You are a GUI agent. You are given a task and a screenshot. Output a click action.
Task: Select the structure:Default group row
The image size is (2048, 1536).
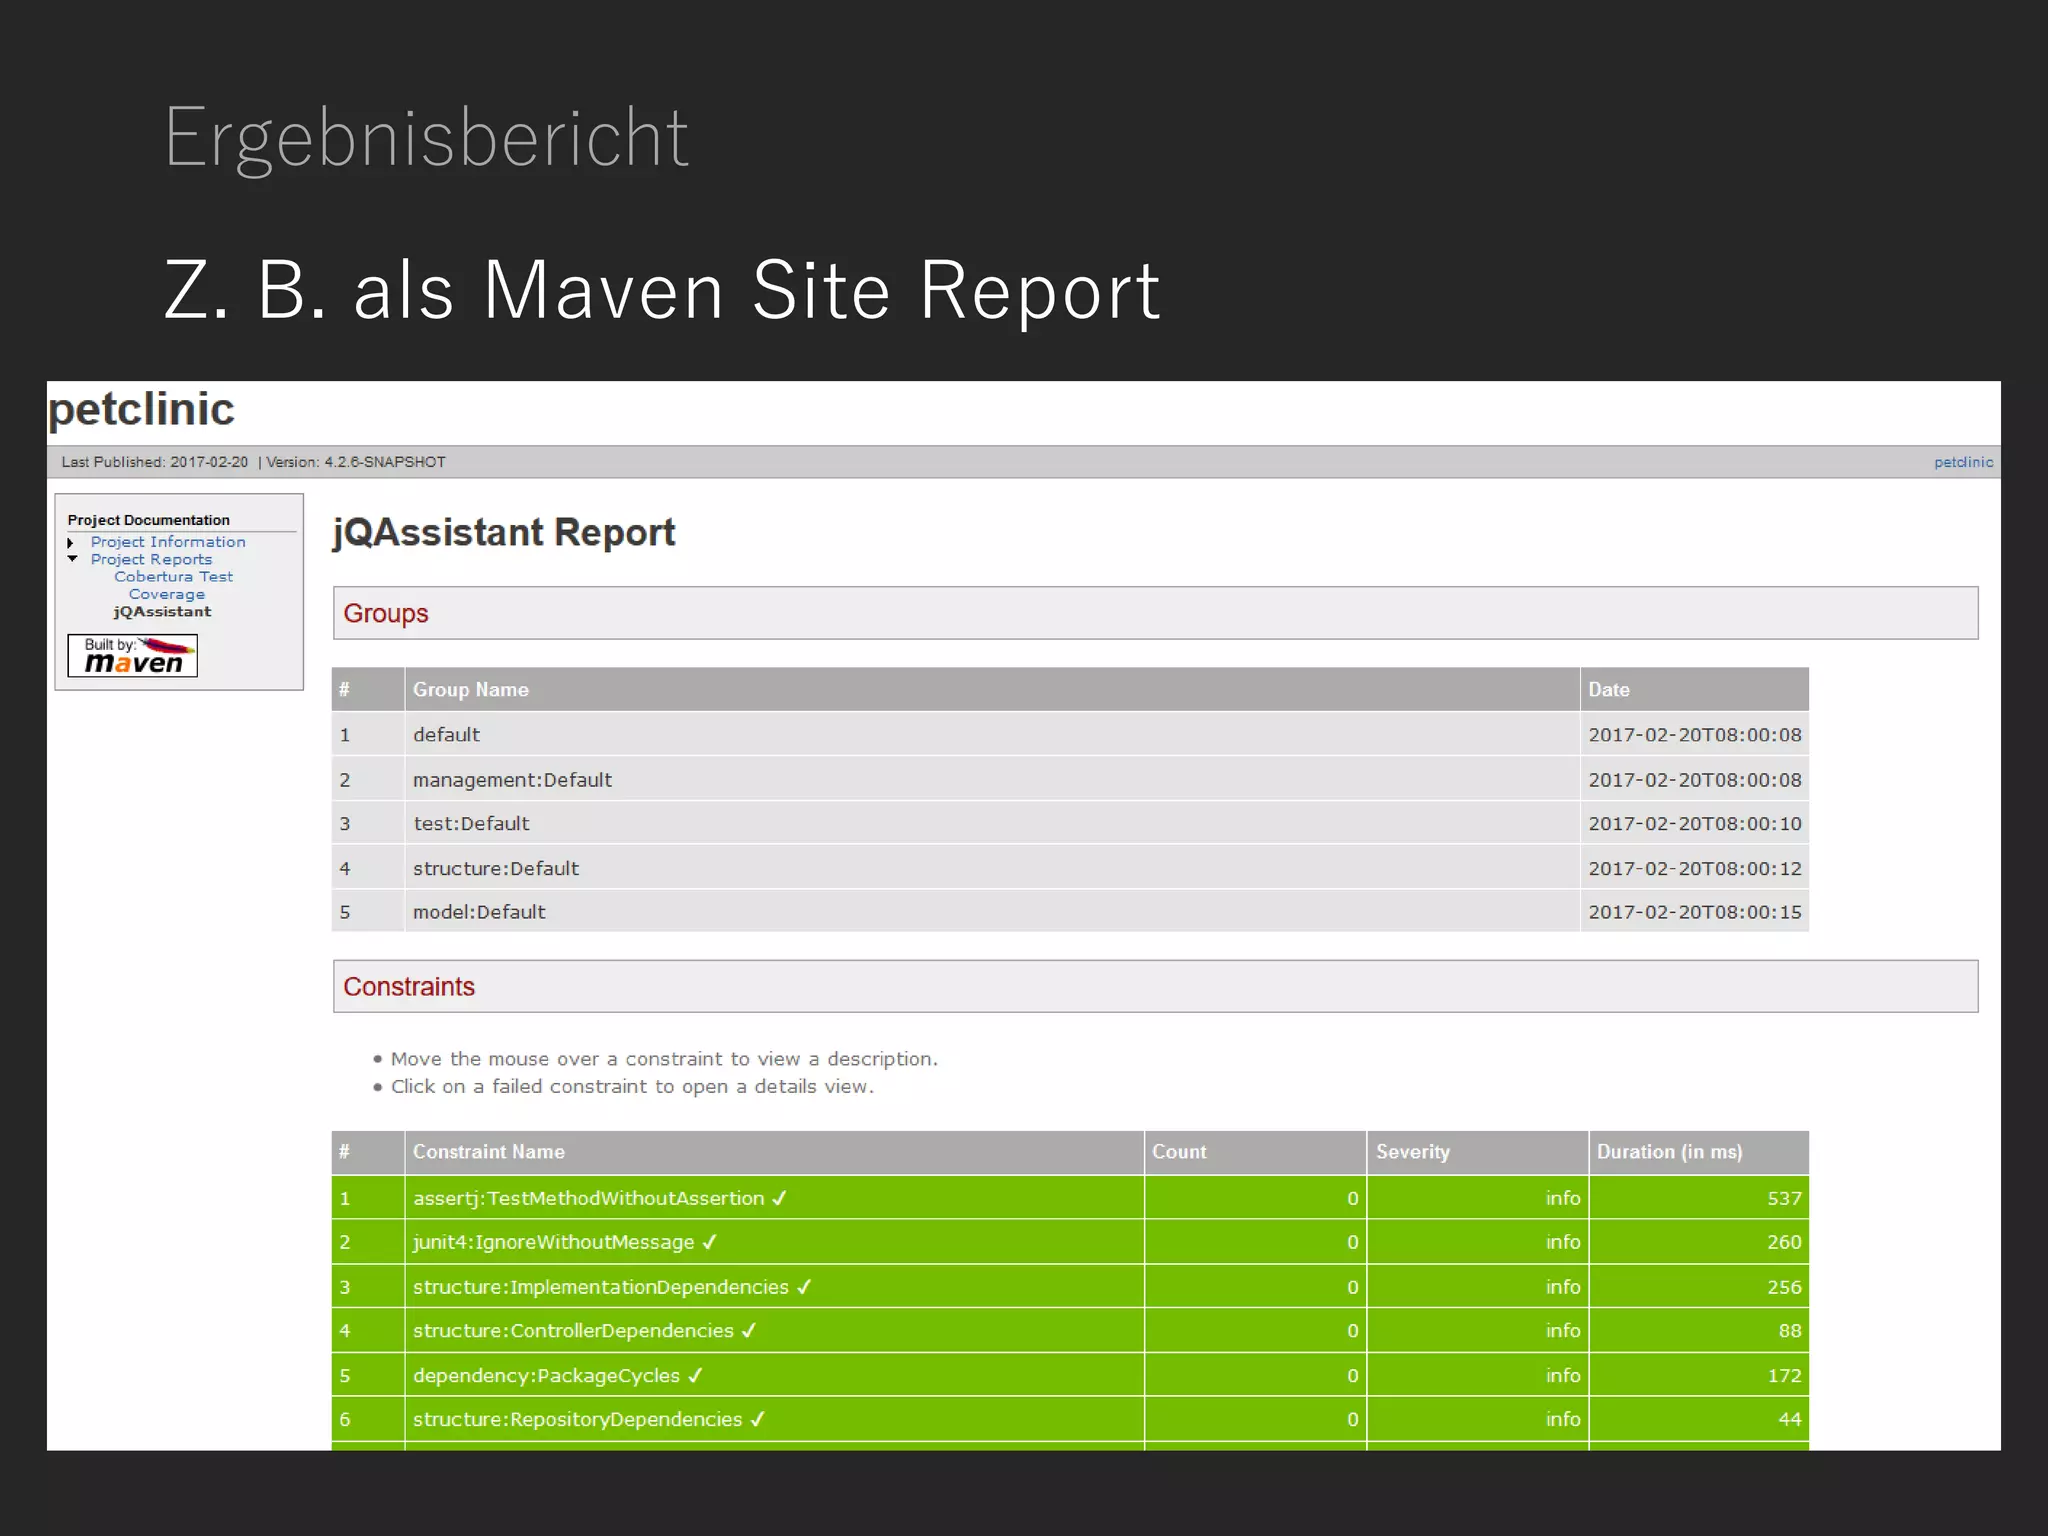coord(1070,869)
